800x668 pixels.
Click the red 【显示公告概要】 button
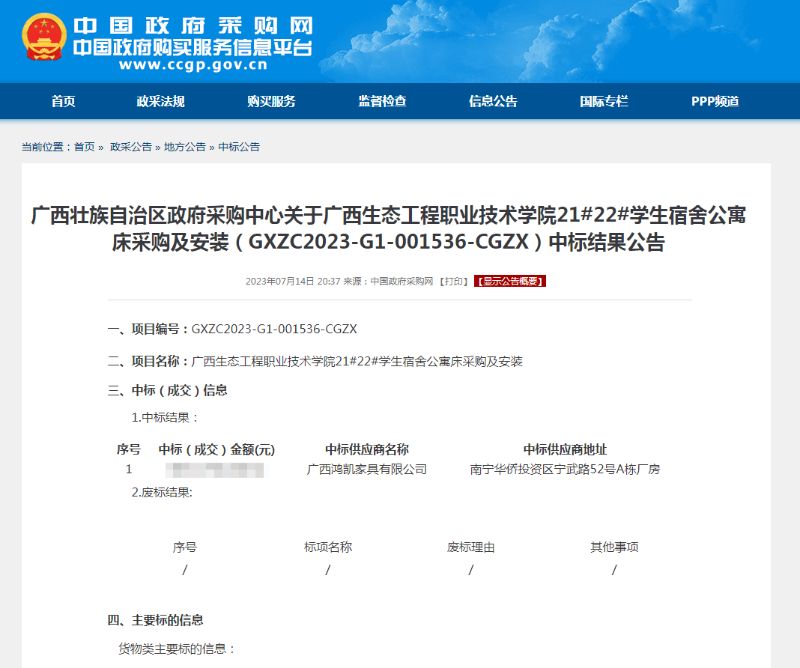tap(508, 282)
